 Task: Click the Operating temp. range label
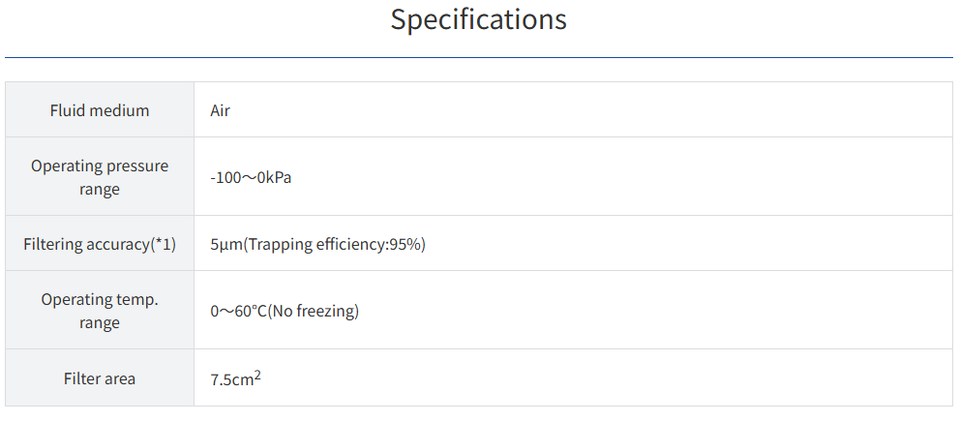99,311
